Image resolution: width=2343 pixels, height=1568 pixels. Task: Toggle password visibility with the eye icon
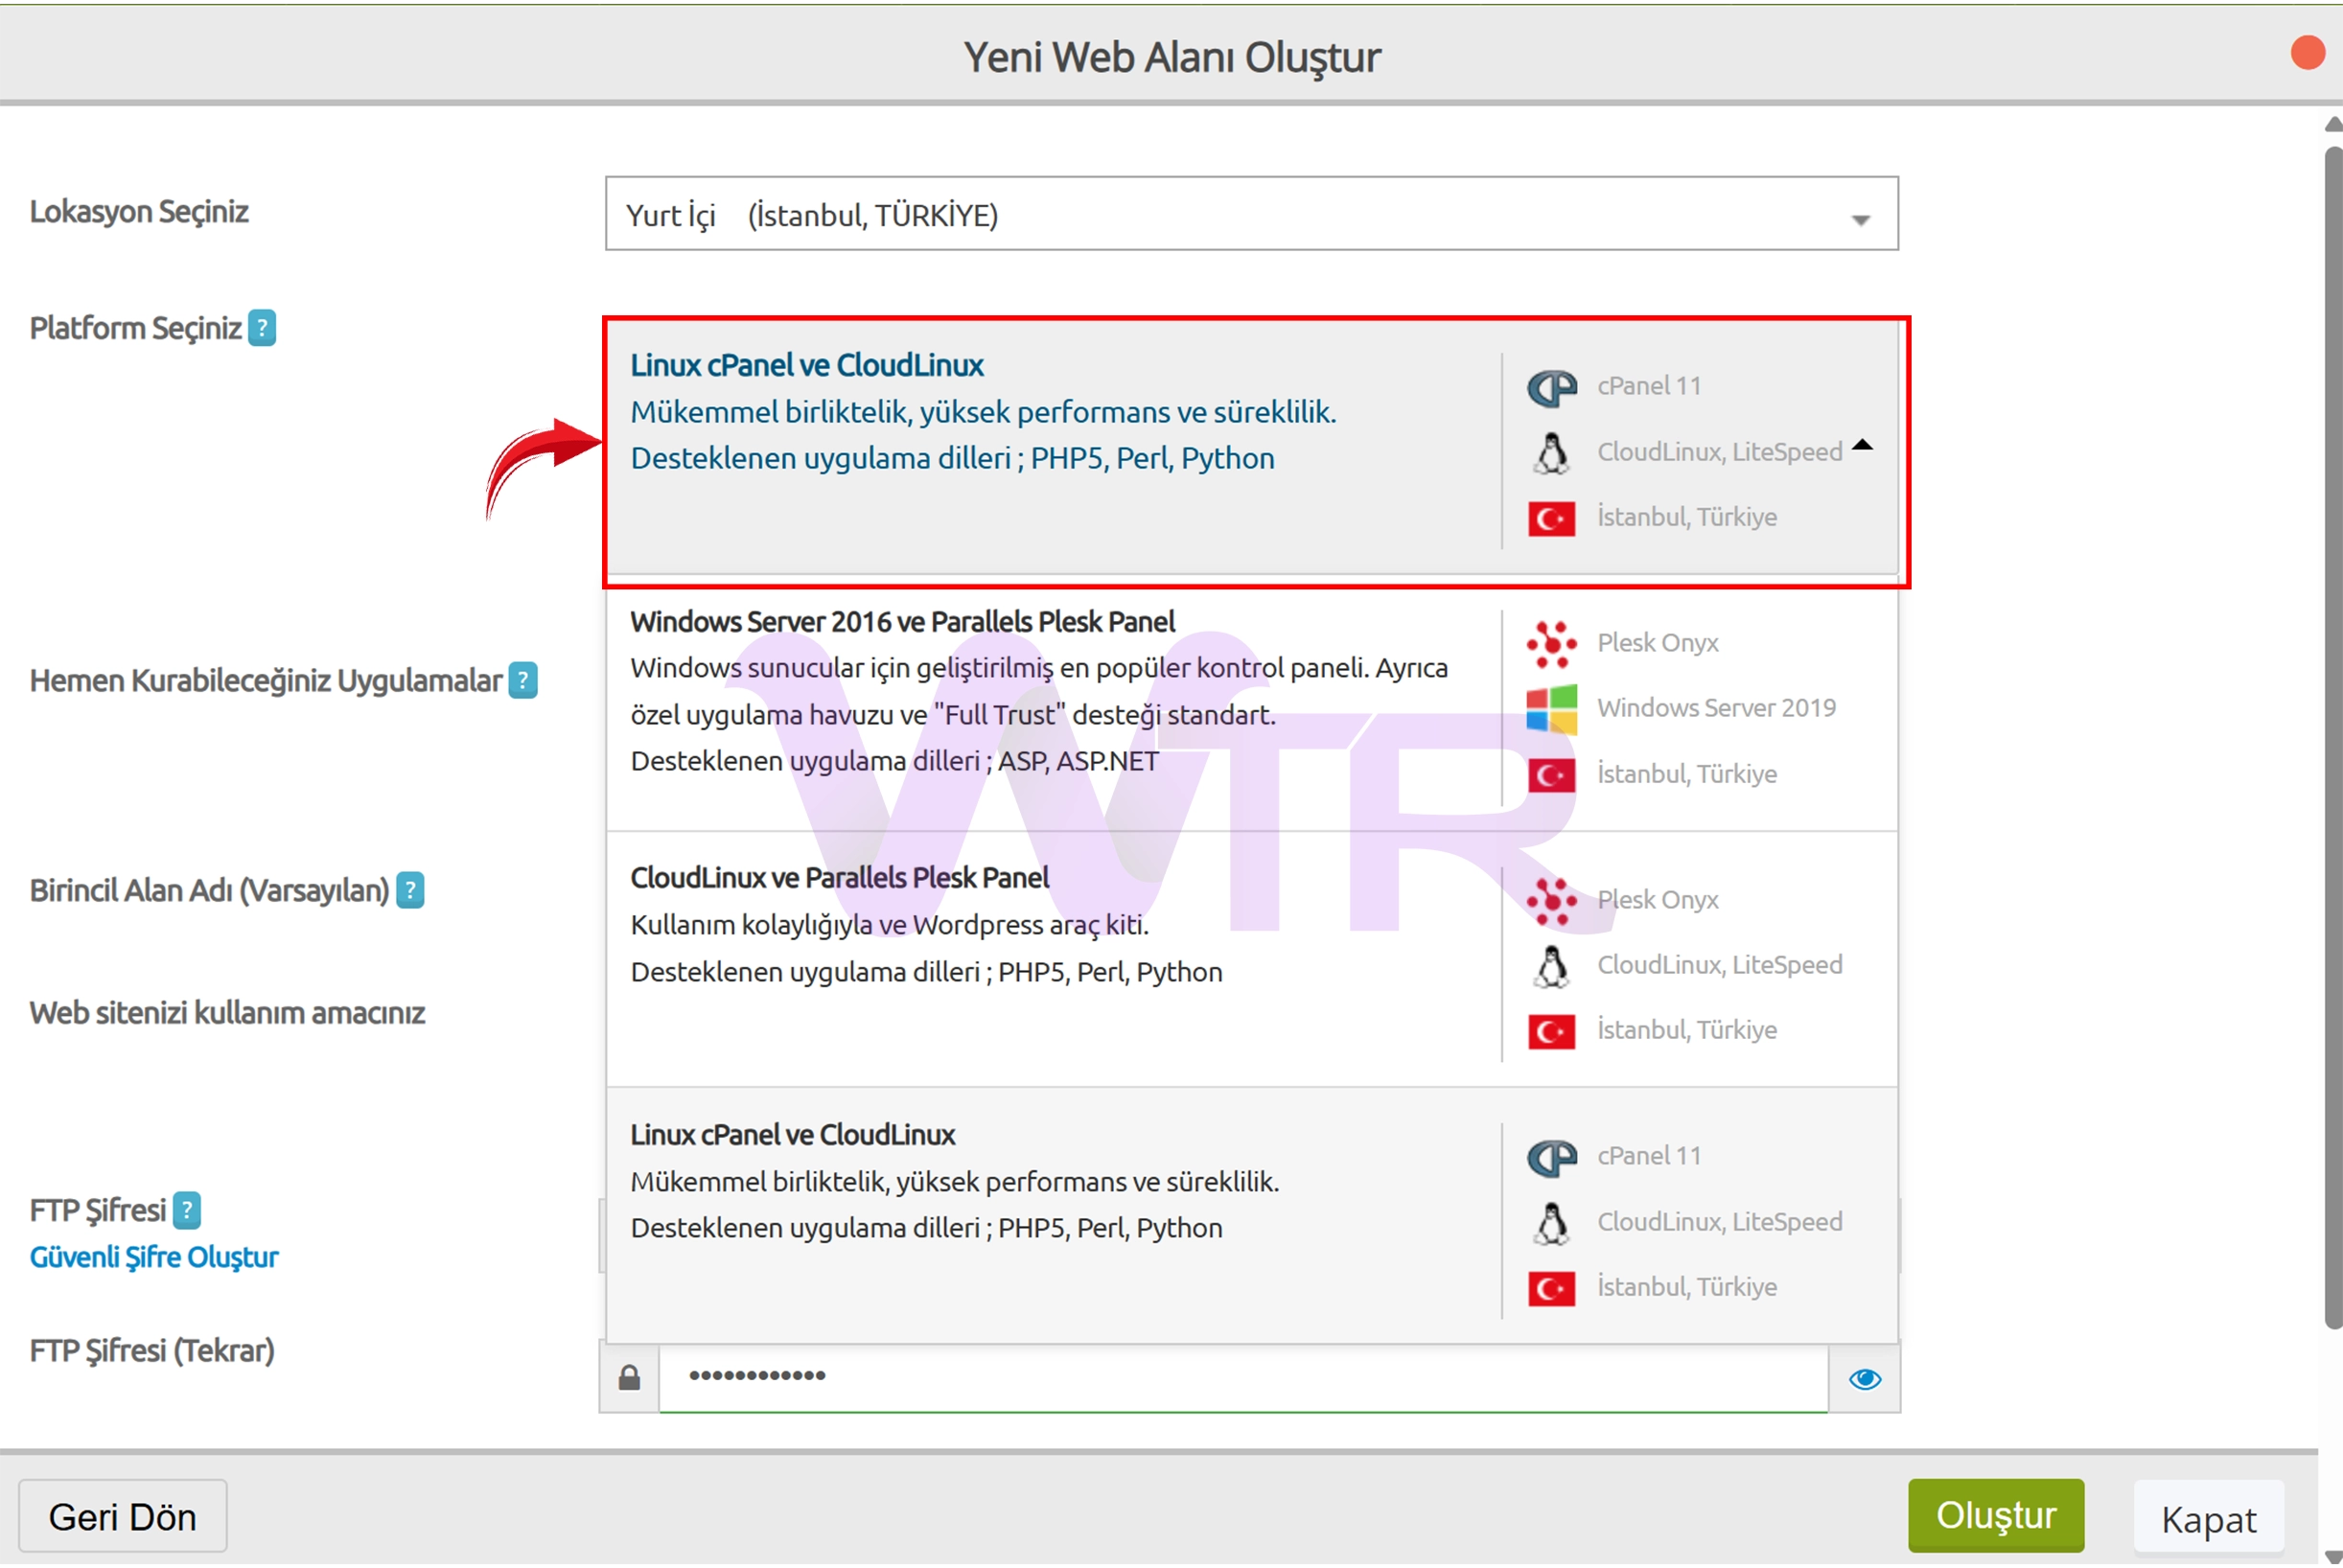pyautogui.click(x=1864, y=1379)
